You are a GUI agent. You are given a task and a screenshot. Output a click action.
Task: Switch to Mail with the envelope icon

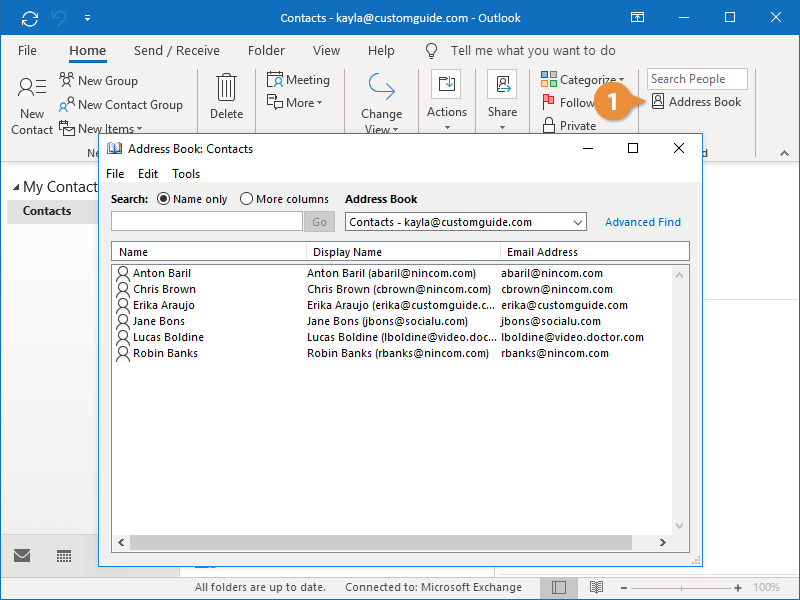point(22,555)
